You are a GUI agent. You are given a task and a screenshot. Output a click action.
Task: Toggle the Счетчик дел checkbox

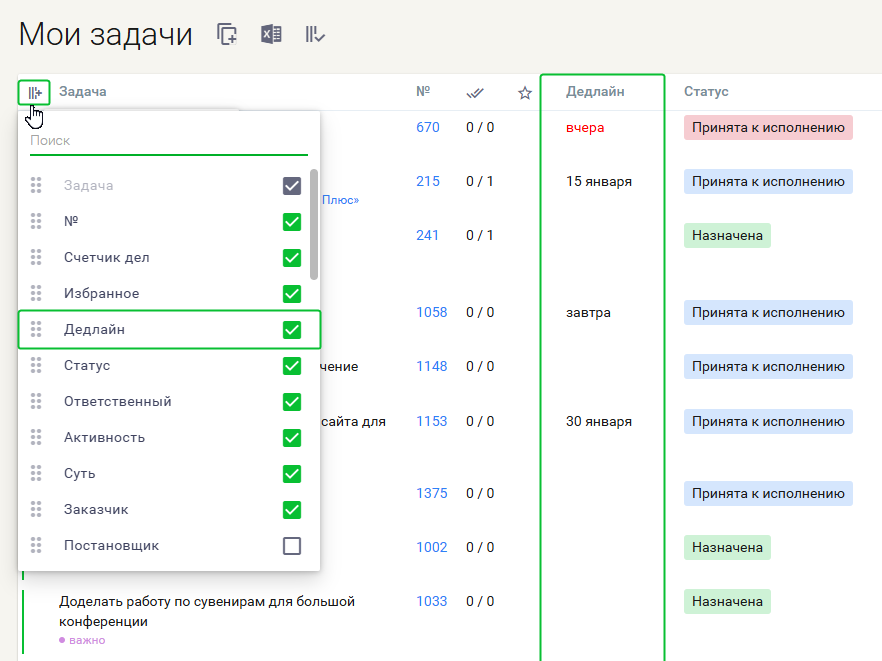click(292, 258)
